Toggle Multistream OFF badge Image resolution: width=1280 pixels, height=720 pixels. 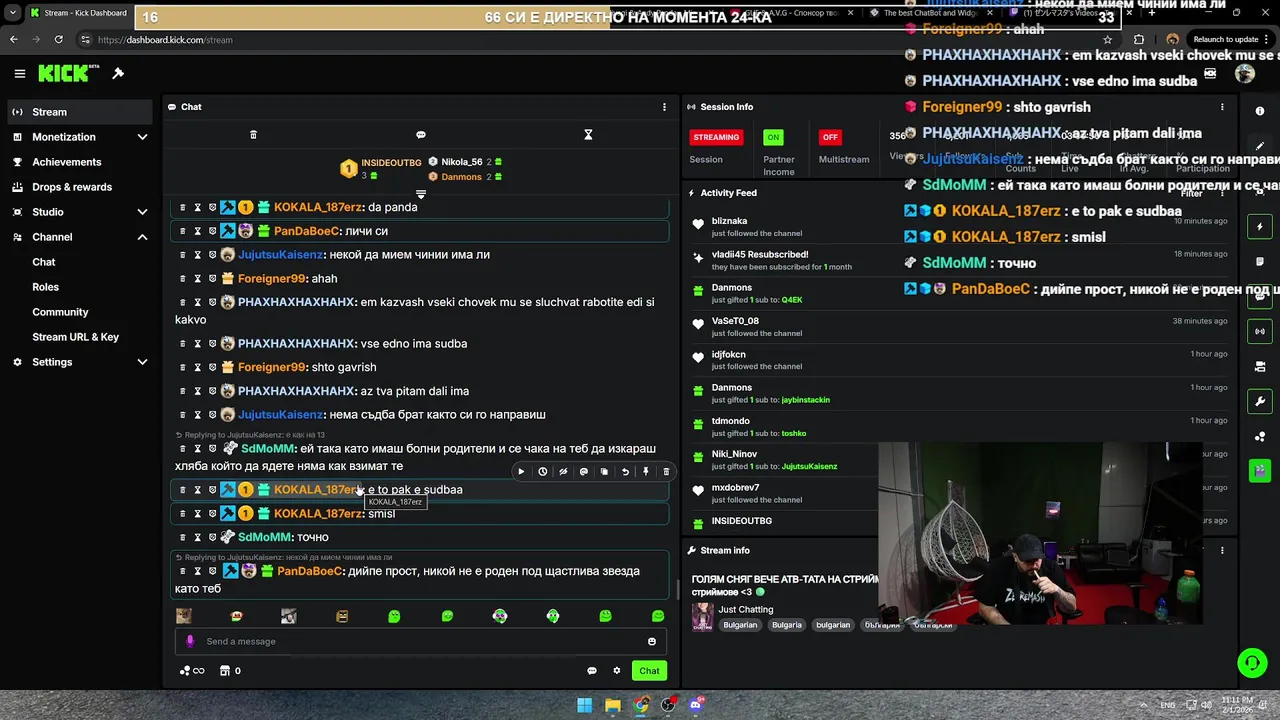(830, 137)
